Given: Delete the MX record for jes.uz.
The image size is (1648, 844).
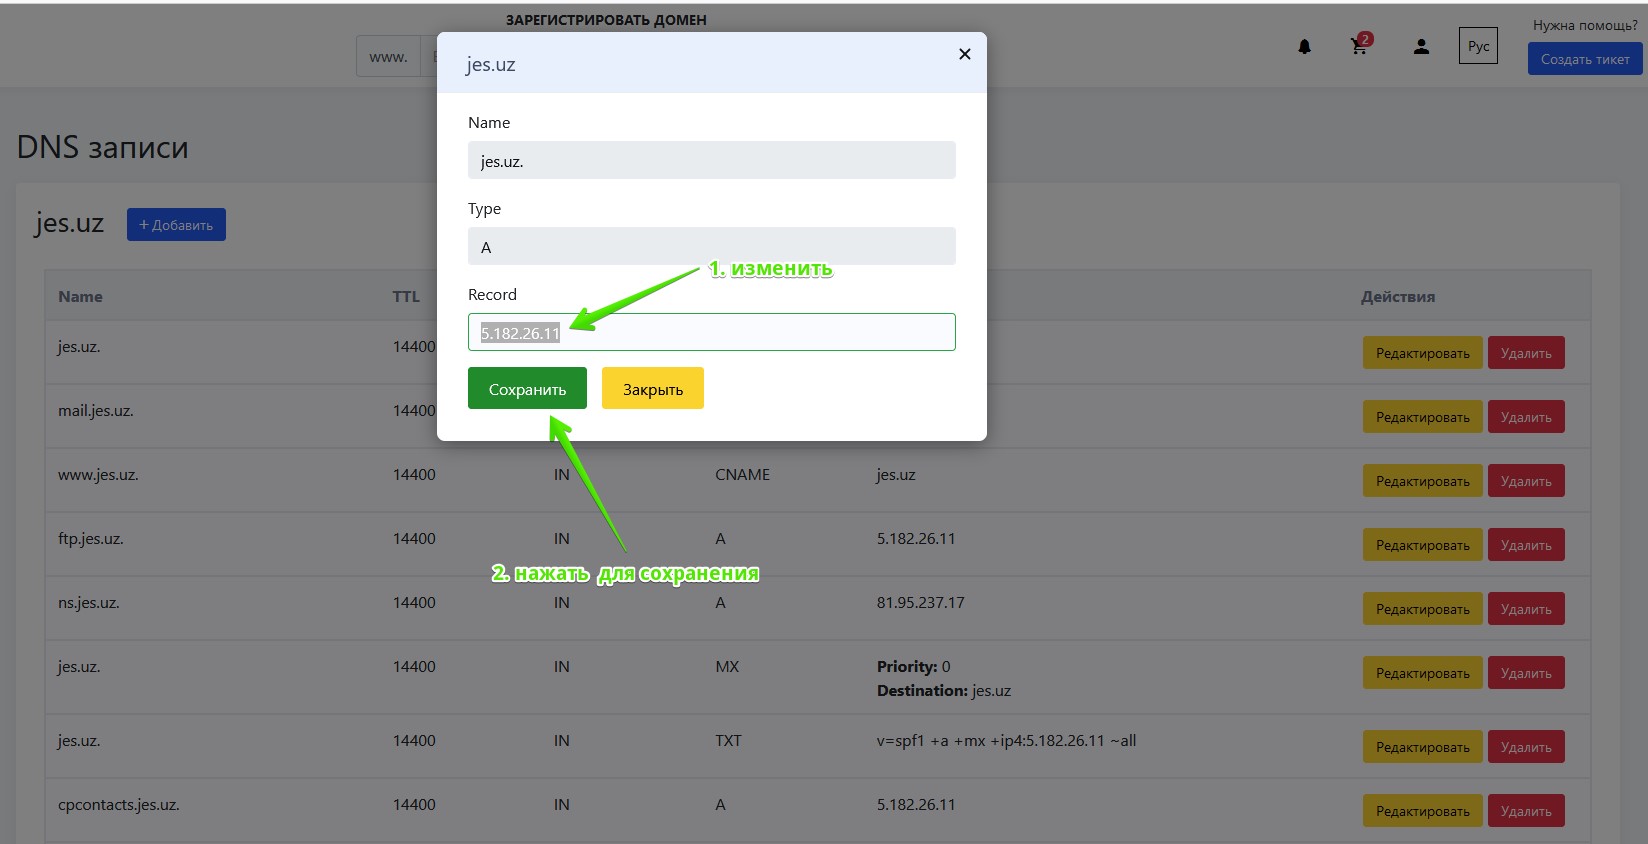Looking at the screenshot, I should click(x=1525, y=673).
